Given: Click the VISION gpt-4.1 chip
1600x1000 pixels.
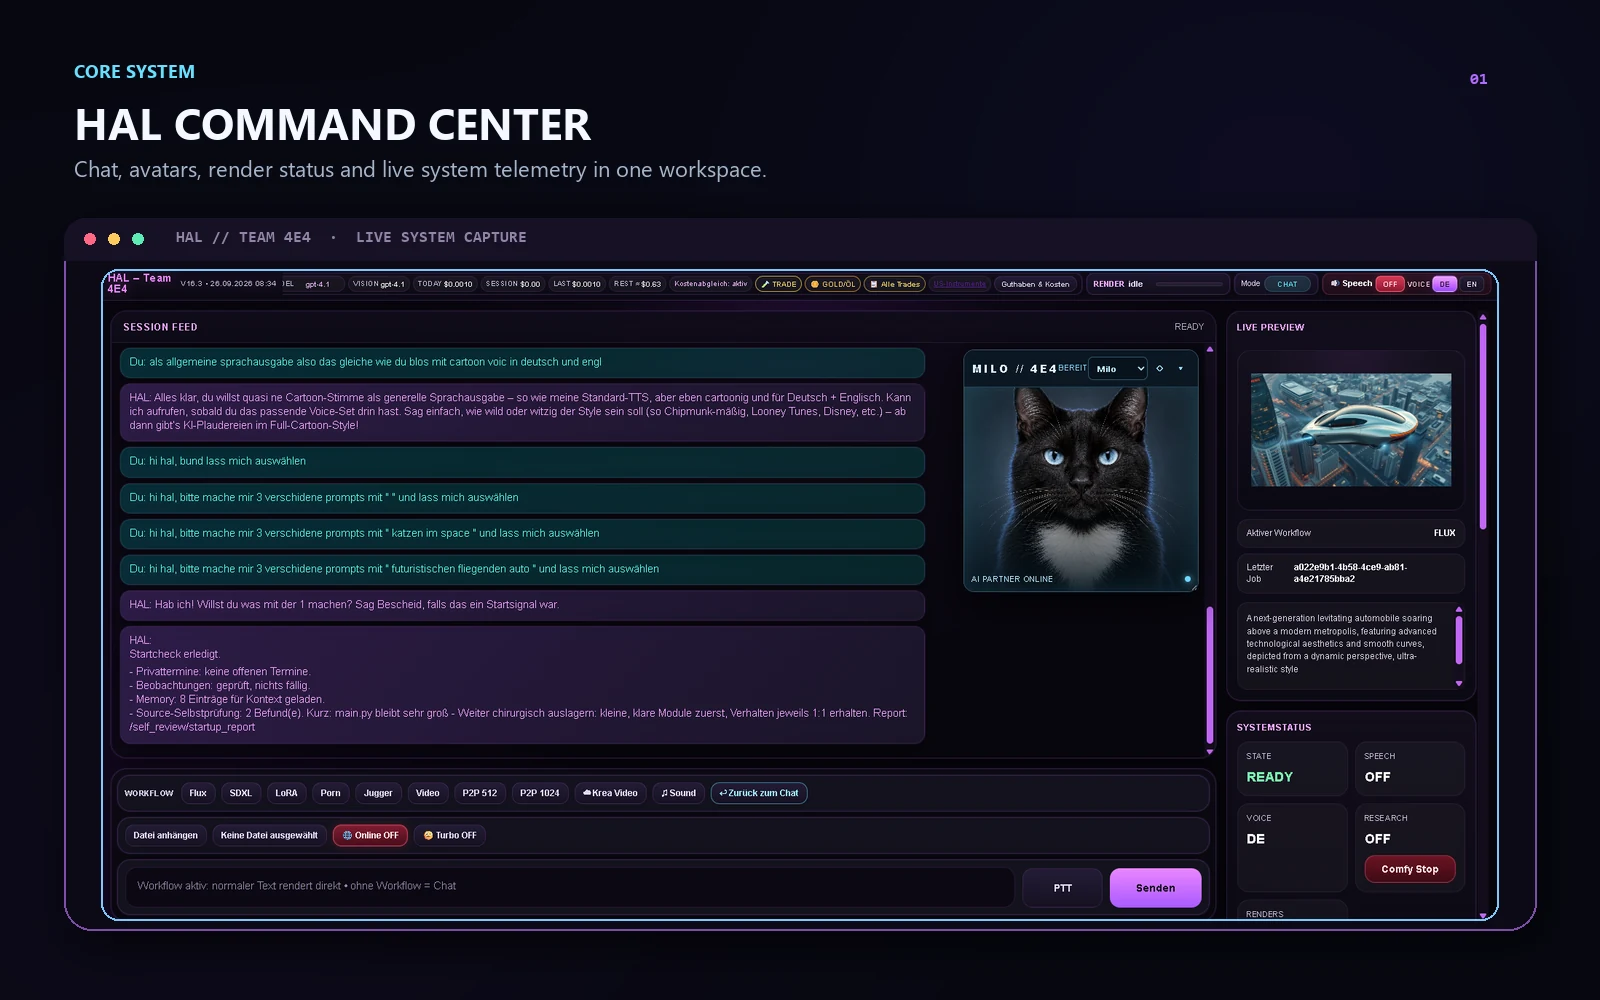Looking at the screenshot, I should (378, 284).
